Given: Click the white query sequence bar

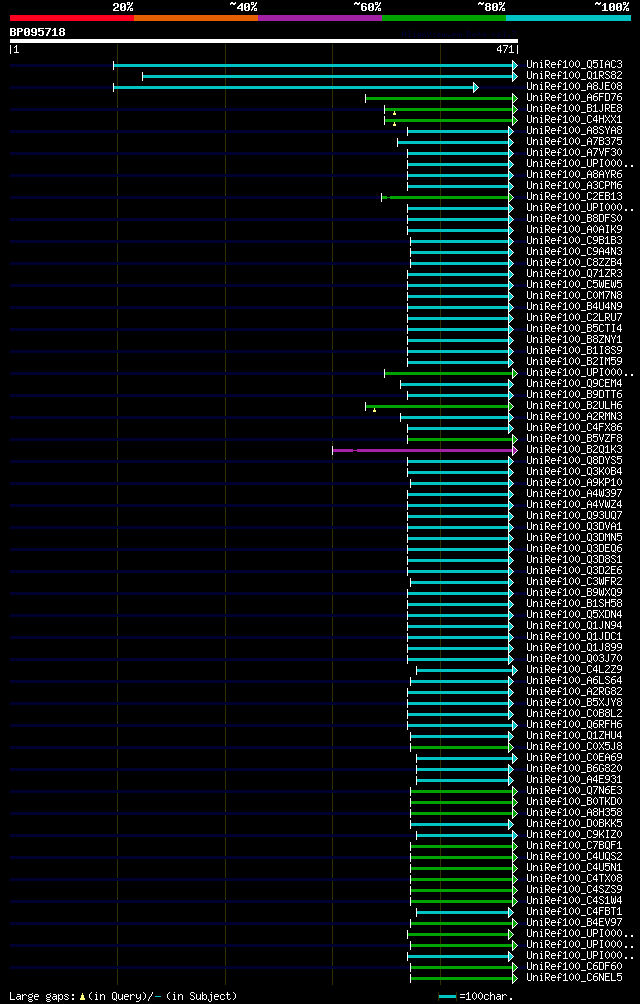Looking at the screenshot, I should point(264,41).
